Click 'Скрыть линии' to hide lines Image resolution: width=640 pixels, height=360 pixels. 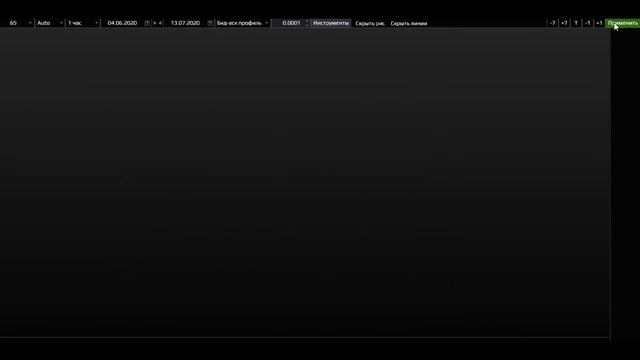click(x=409, y=23)
